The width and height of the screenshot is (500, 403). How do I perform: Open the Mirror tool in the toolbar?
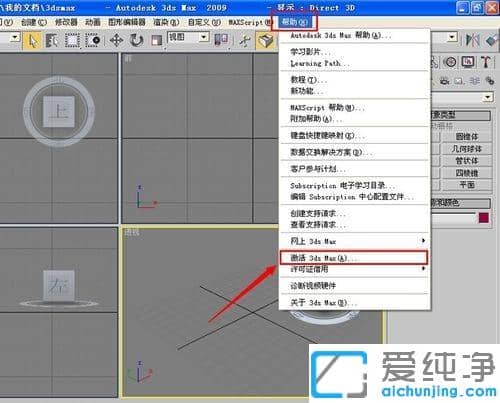pos(473,40)
